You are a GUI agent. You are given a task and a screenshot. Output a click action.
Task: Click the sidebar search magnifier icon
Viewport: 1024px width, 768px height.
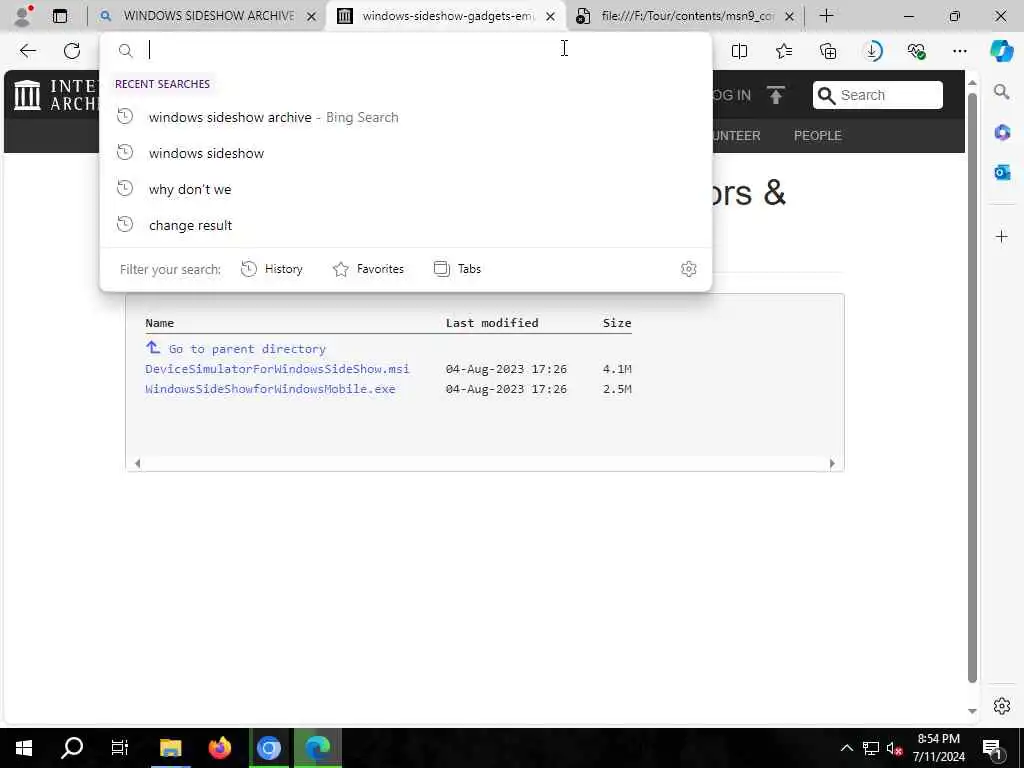[x=1002, y=92]
